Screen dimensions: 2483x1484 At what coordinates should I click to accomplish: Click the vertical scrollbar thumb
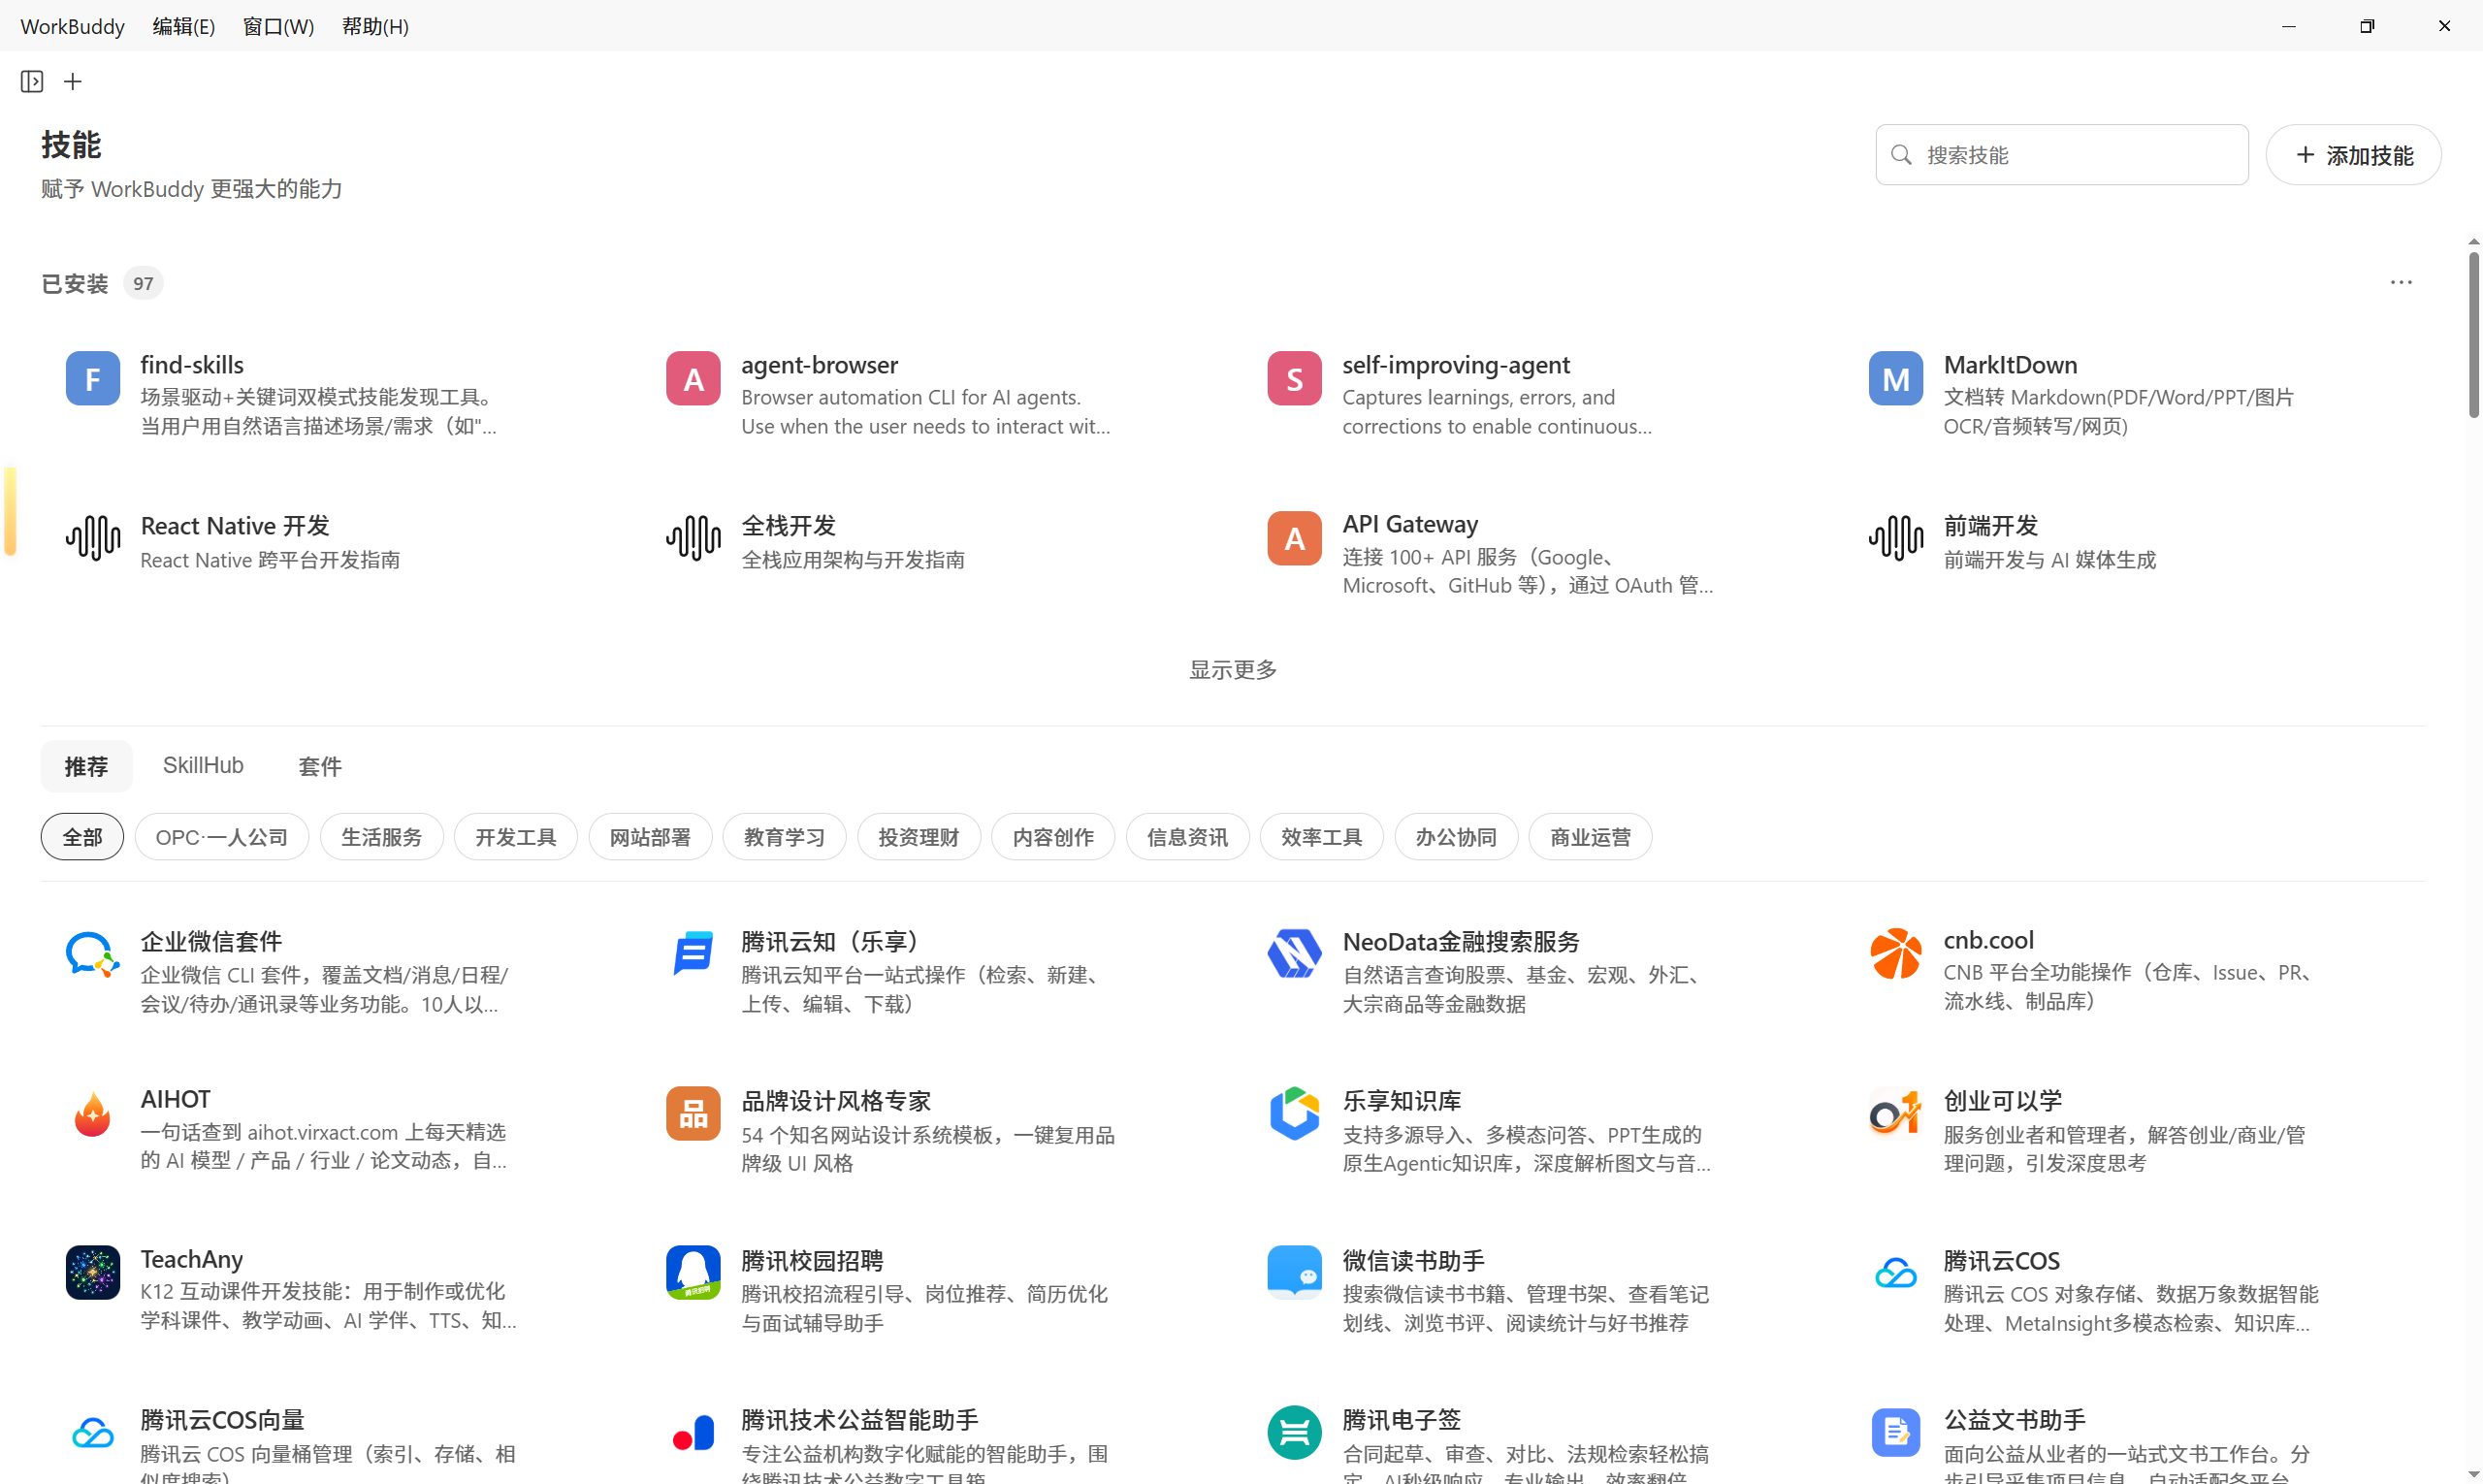point(2474,335)
